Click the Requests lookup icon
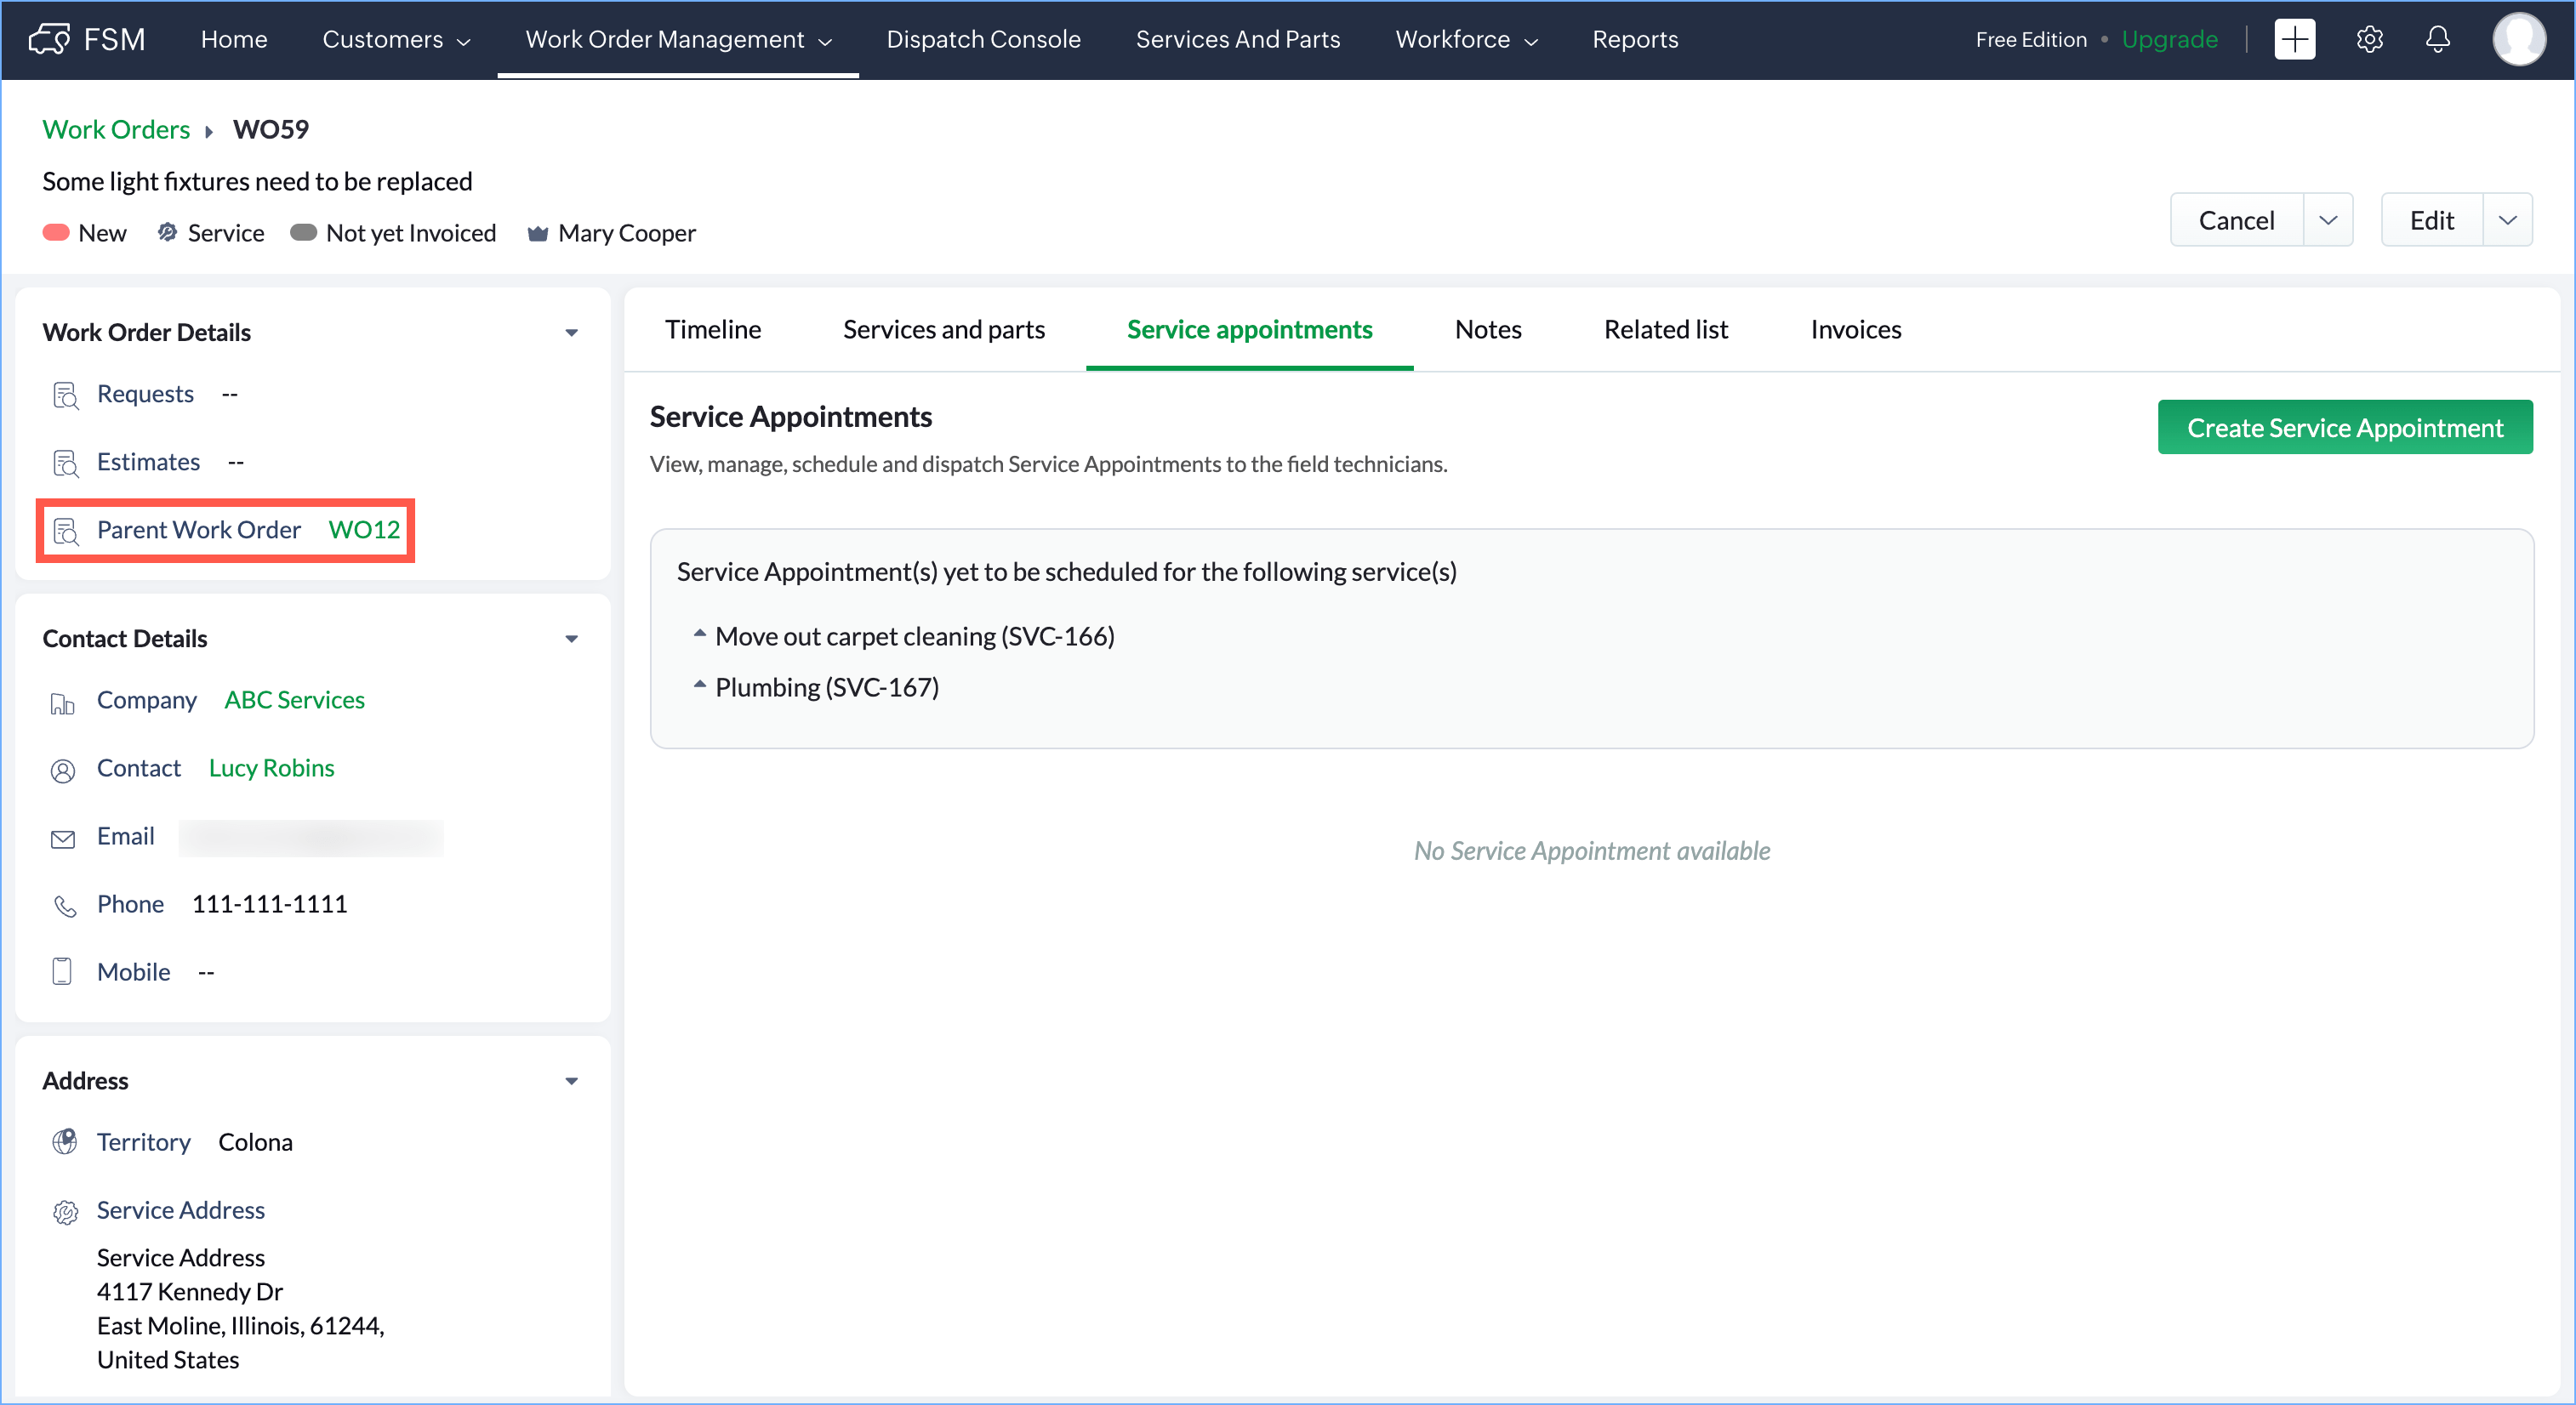The height and width of the screenshot is (1405, 2576). (65, 395)
